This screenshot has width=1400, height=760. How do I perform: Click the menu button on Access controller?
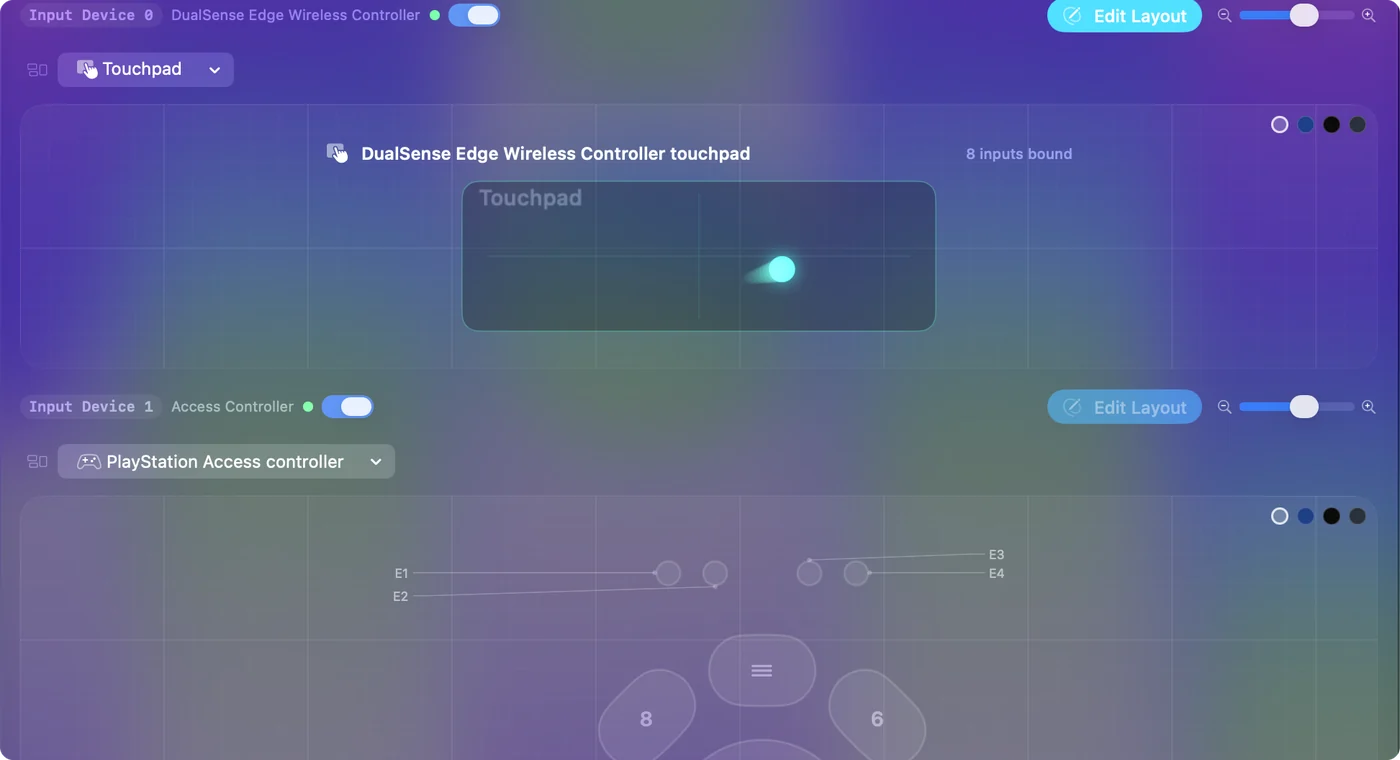762,670
